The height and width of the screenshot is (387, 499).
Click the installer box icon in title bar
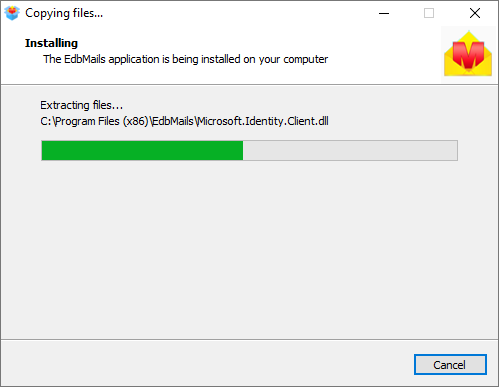[x=12, y=13]
